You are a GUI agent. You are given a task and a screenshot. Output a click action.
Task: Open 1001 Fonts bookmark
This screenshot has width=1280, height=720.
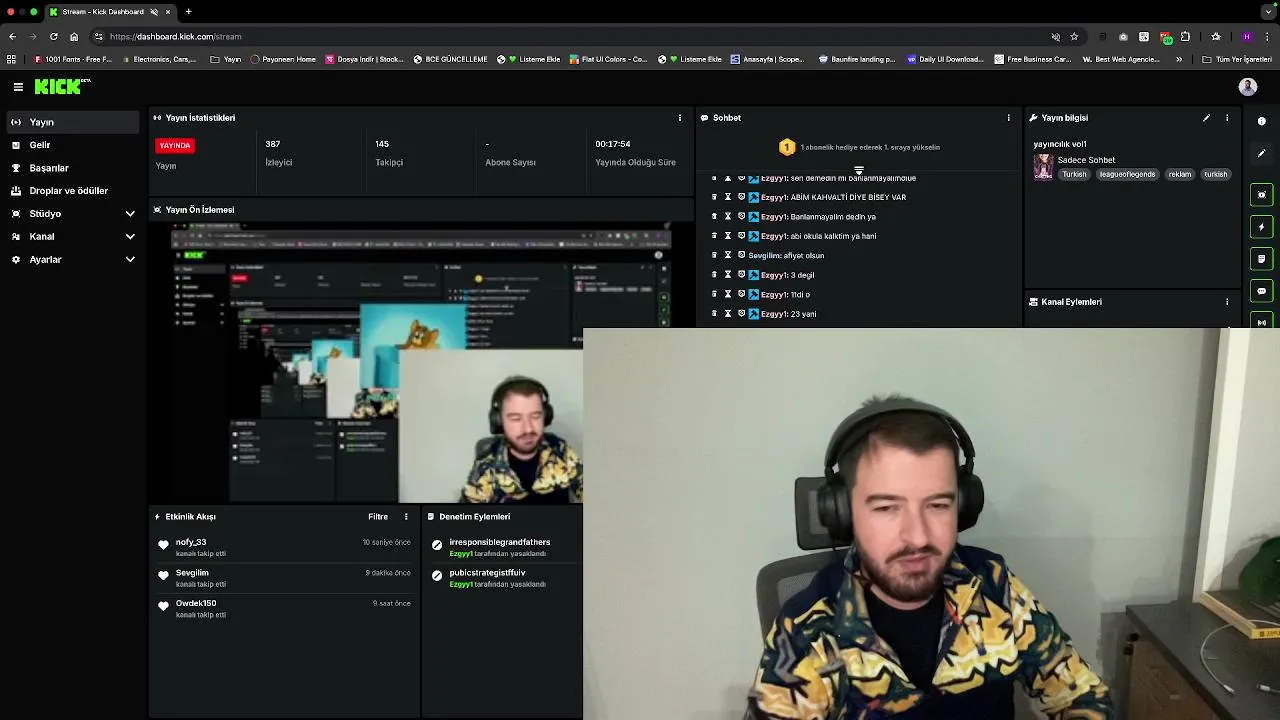pyautogui.click(x=73, y=59)
